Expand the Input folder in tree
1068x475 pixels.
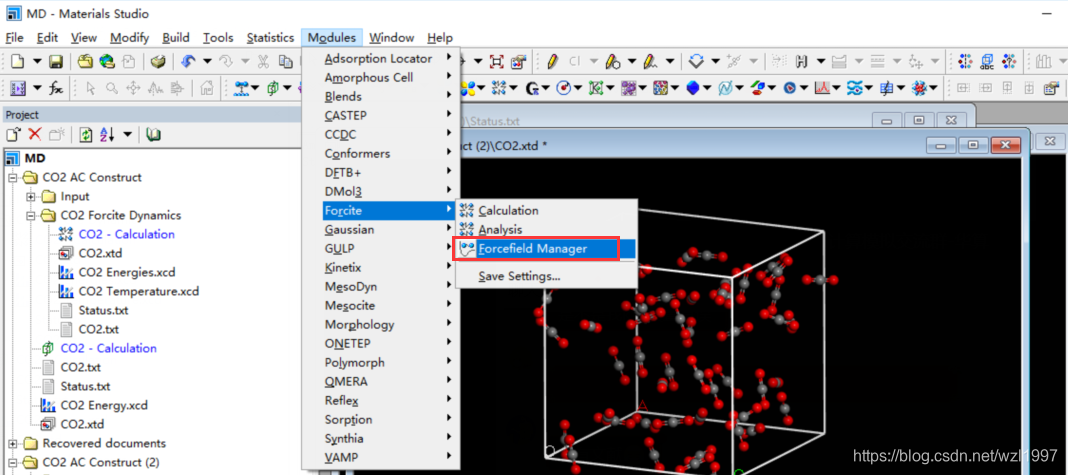click(31, 196)
